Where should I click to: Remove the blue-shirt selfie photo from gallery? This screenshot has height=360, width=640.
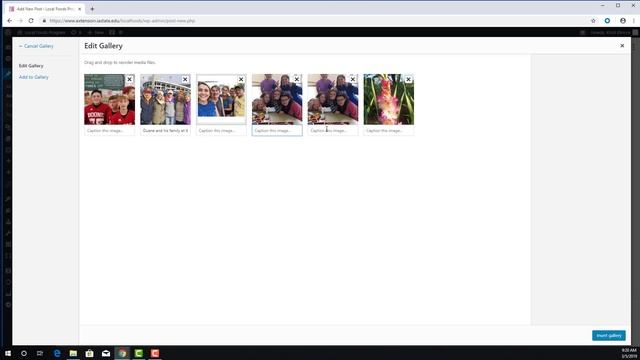241,79
